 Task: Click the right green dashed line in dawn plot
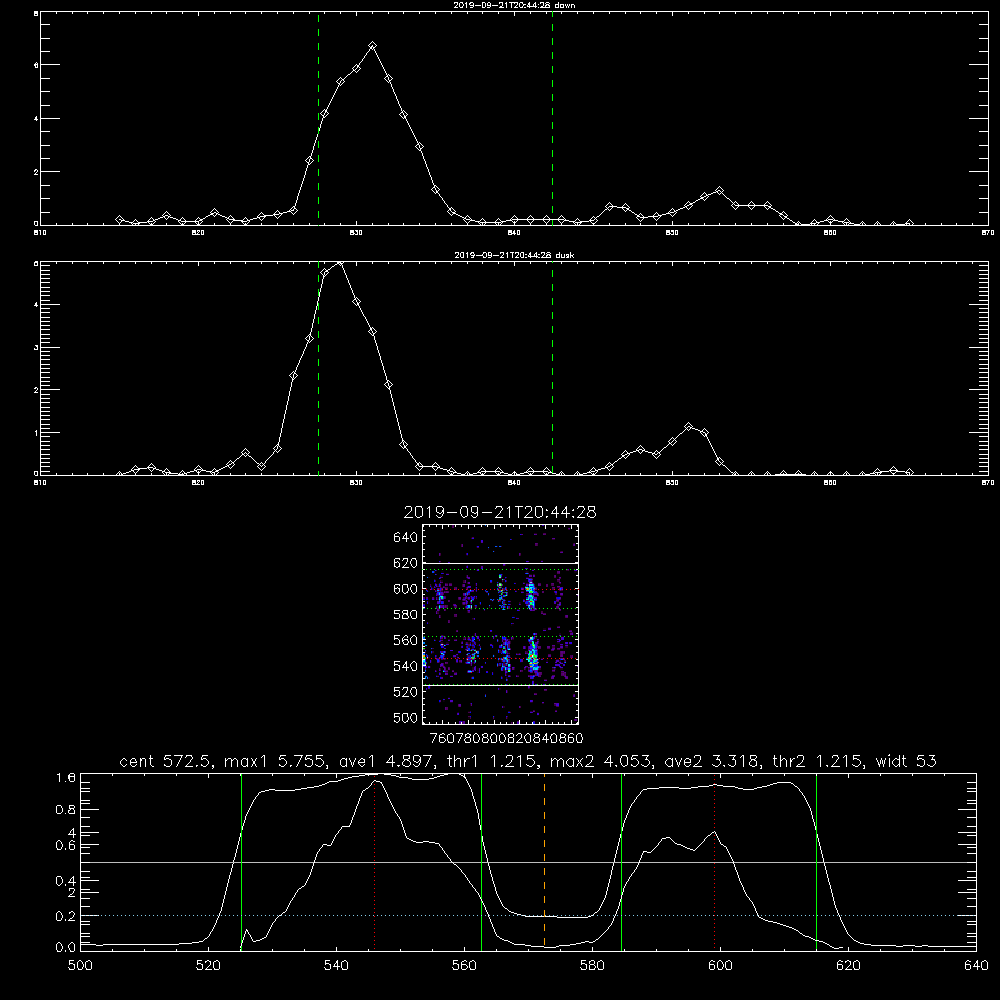[552, 118]
